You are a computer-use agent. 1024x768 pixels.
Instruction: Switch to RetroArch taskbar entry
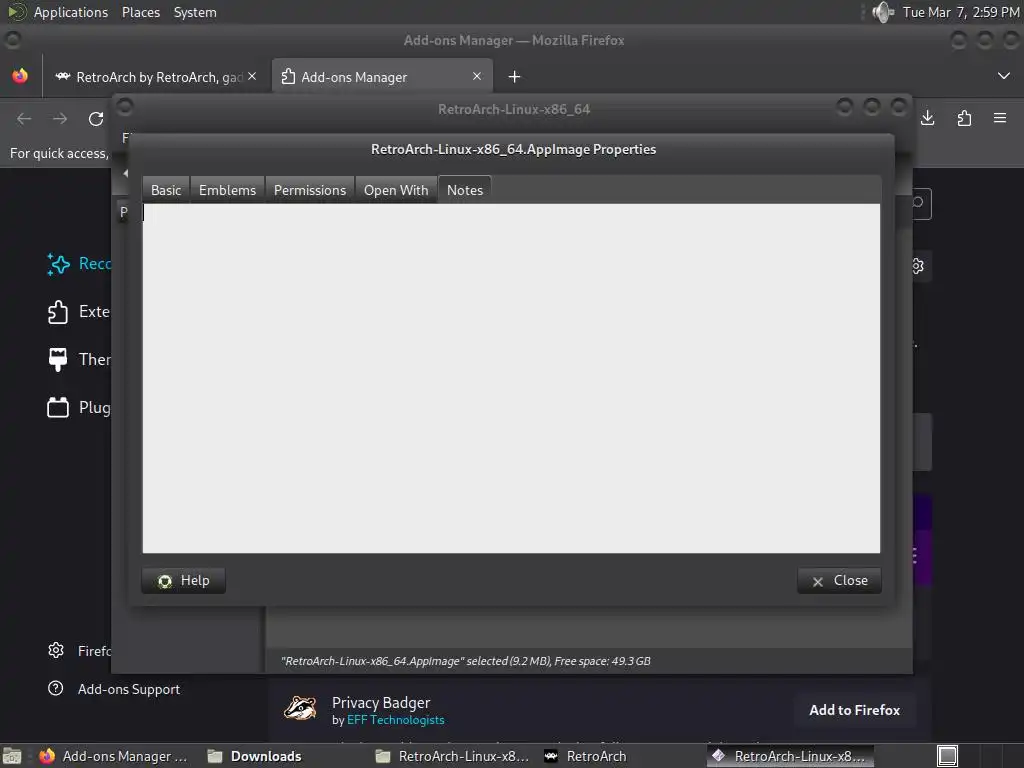tap(586, 756)
